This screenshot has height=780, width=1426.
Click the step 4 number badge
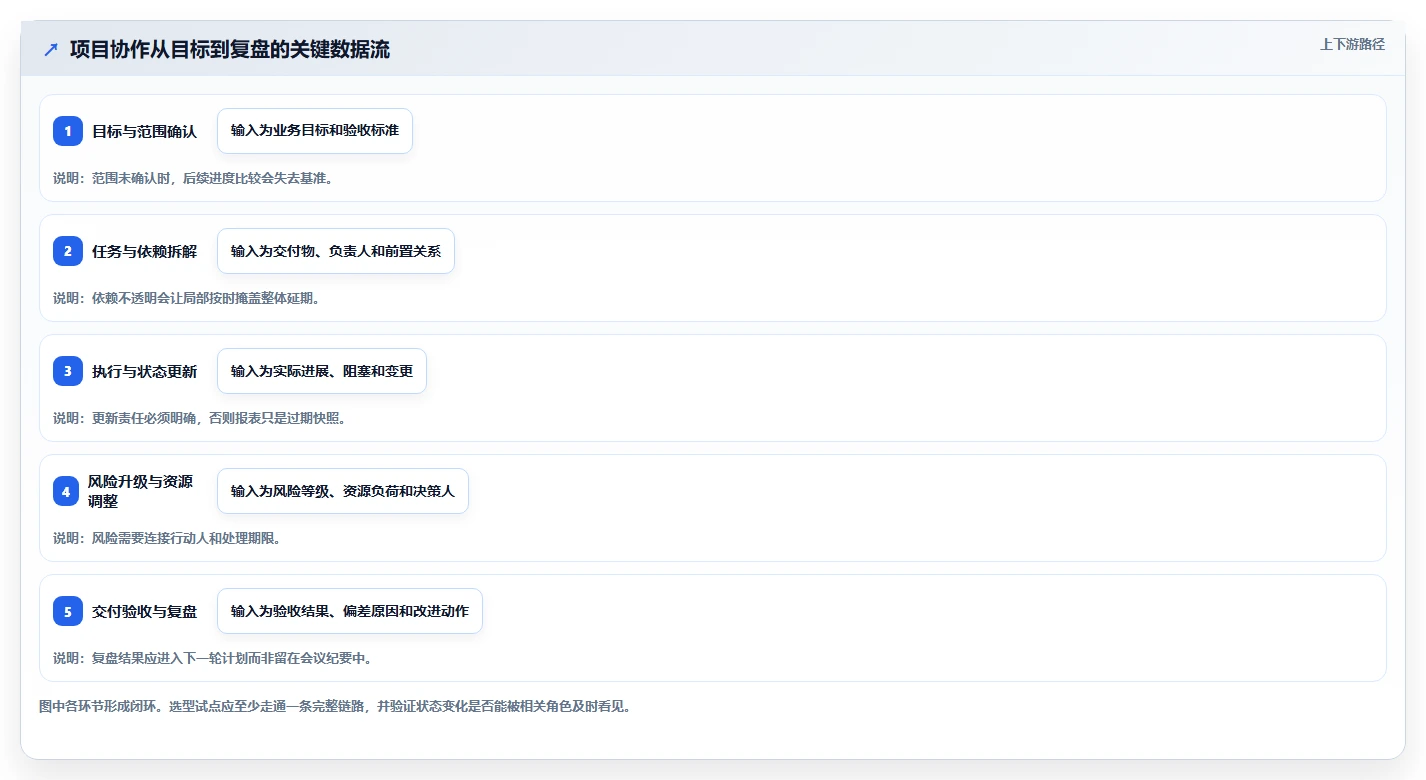coord(68,491)
